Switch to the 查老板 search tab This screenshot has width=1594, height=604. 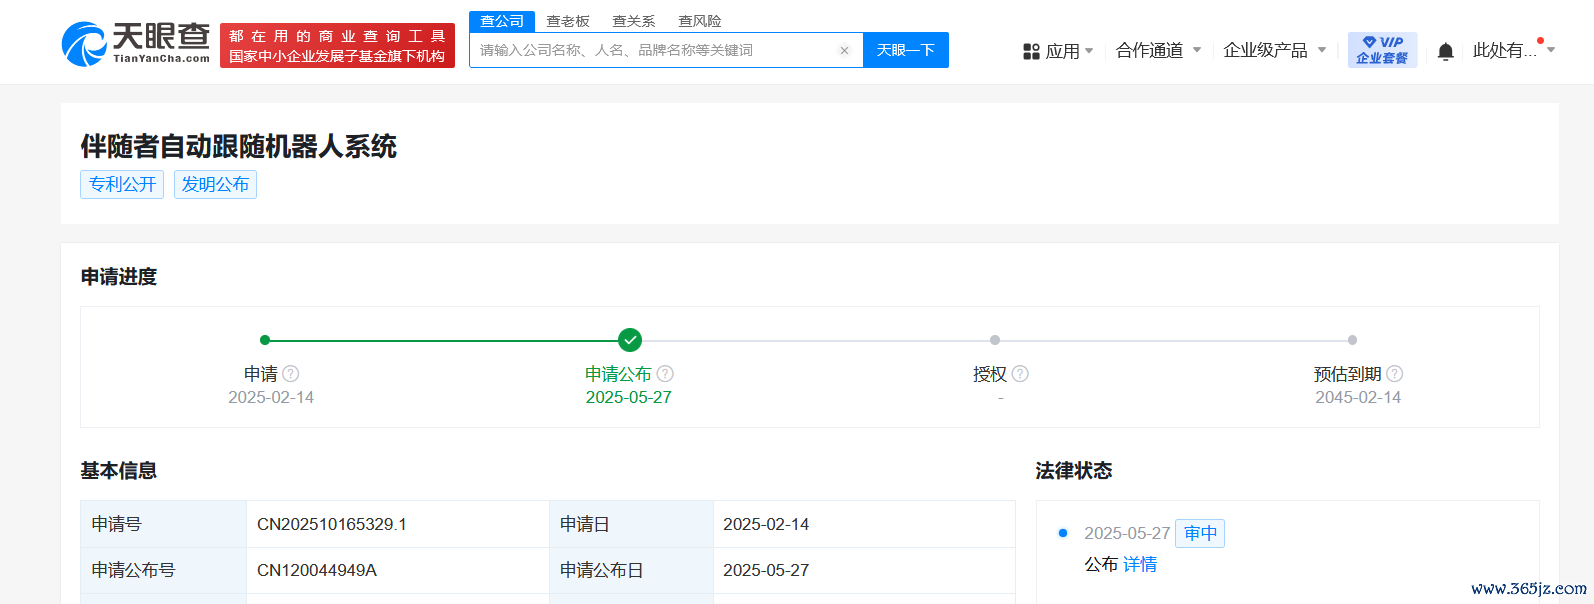[x=568, y=21]
